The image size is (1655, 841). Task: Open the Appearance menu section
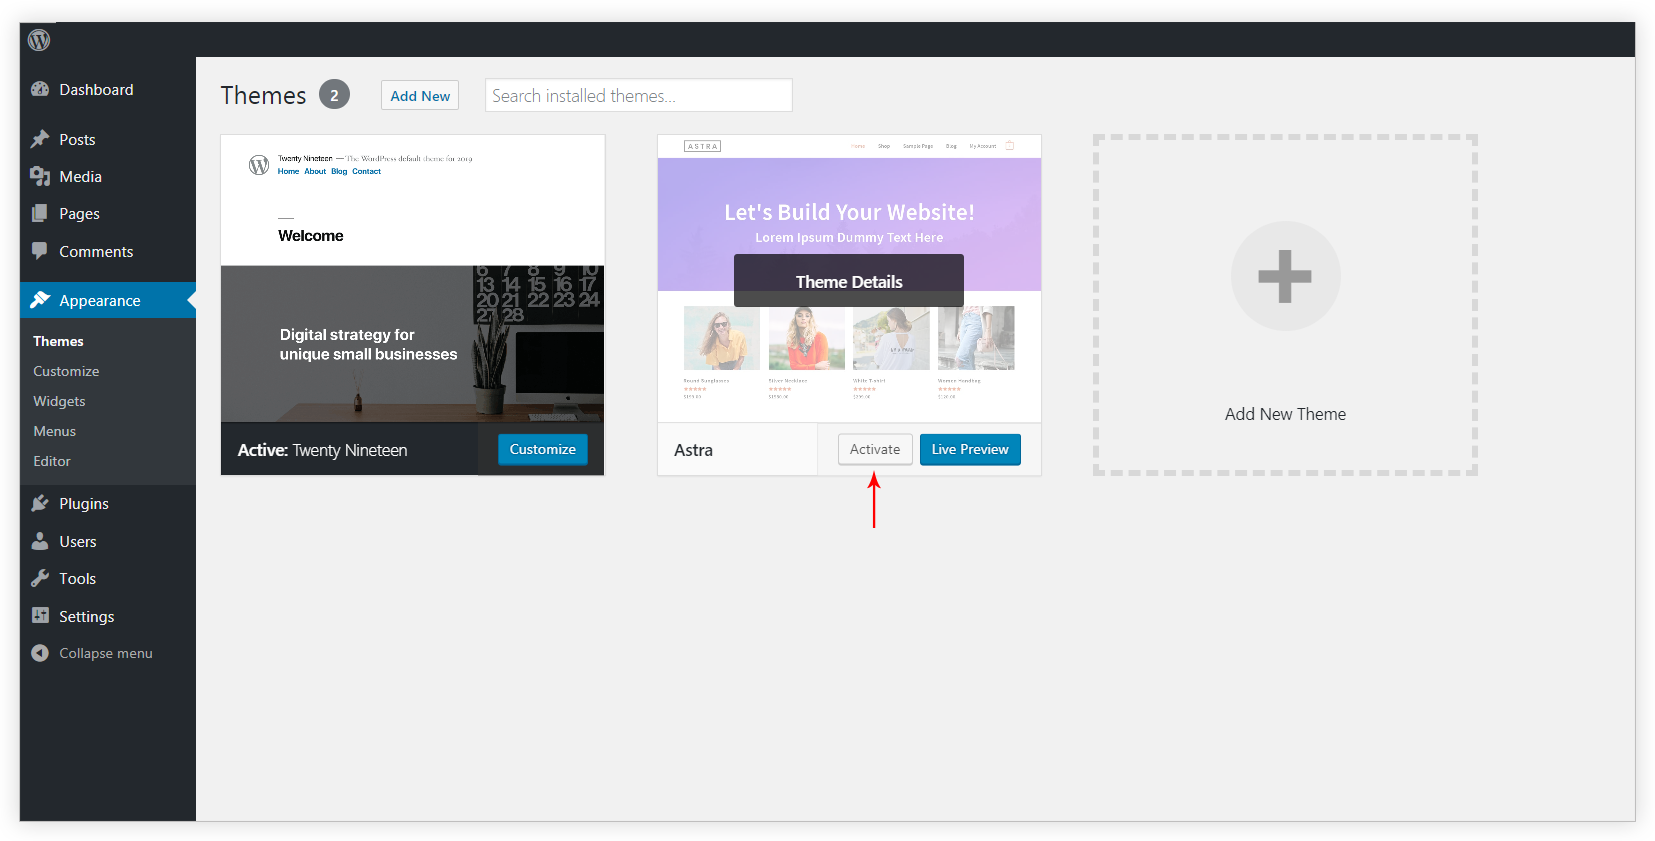coord(99,300)
